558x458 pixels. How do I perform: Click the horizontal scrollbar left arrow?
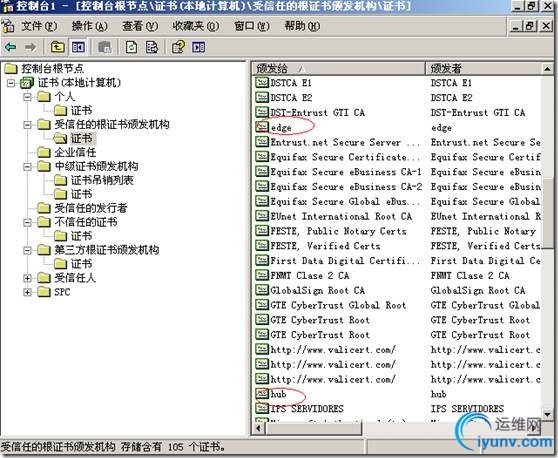click(259, 428)
